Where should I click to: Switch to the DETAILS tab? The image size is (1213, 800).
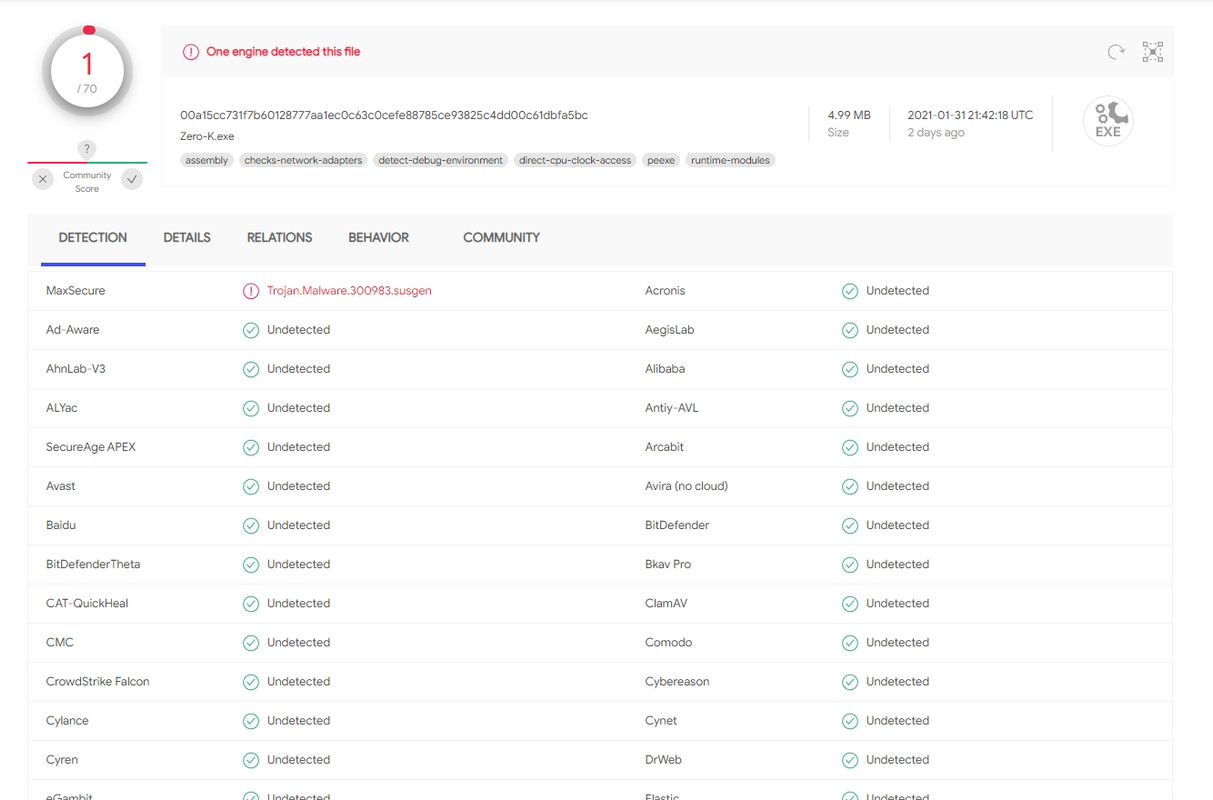click(187, 238)
